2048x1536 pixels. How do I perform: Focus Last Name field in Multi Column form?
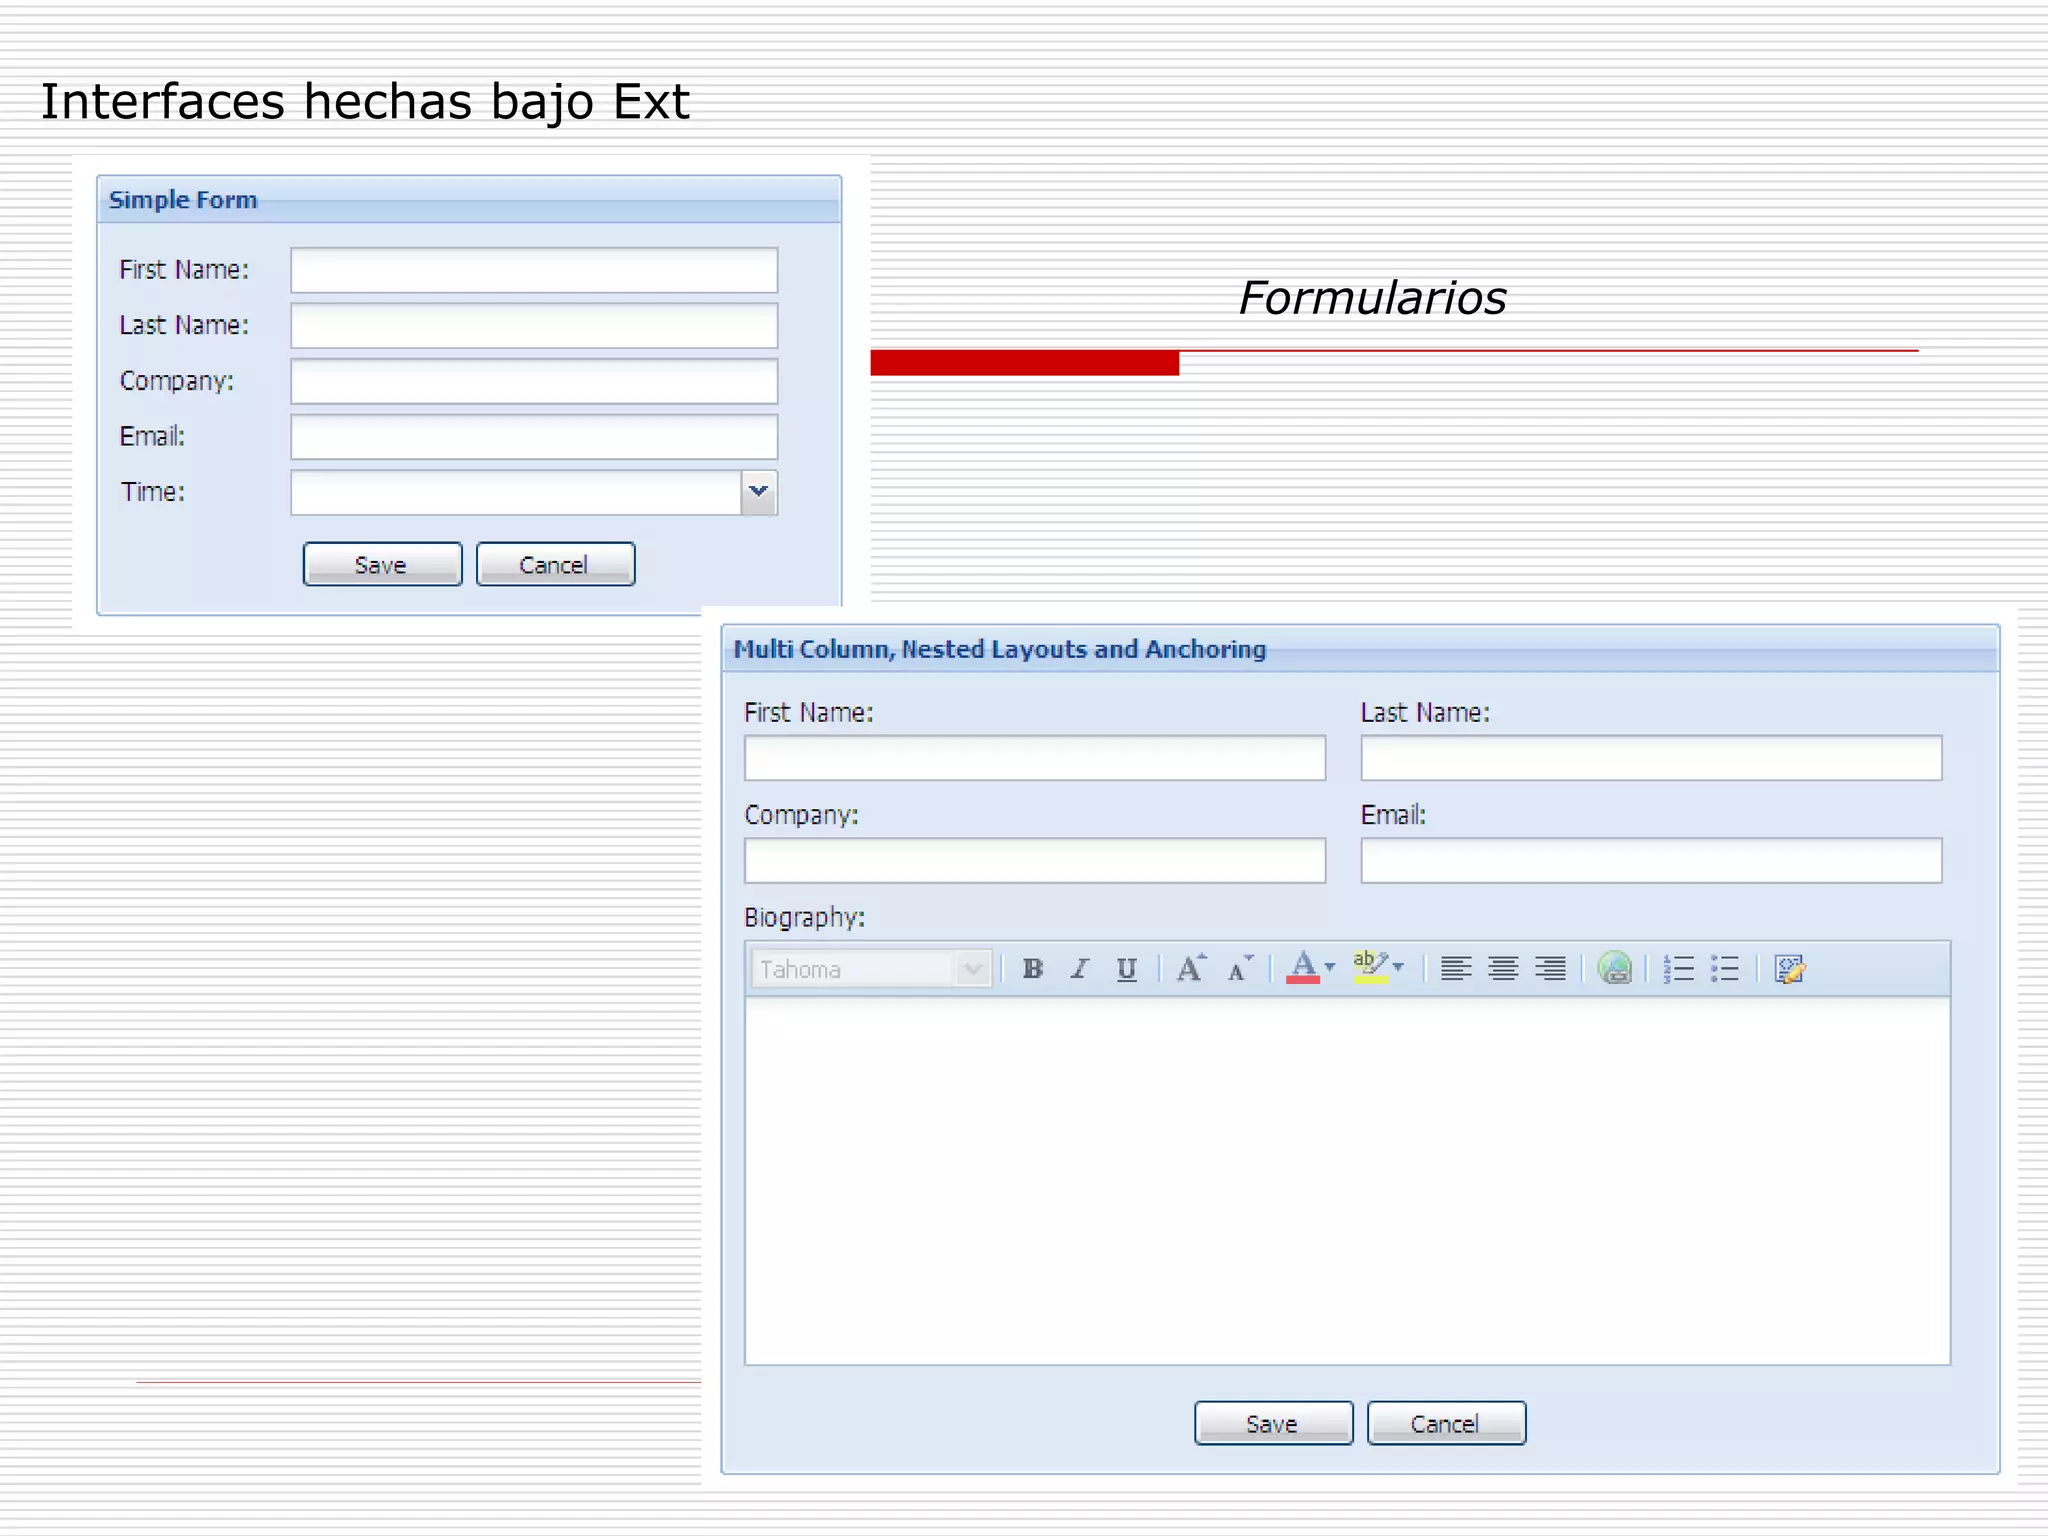click(1651, 758)
